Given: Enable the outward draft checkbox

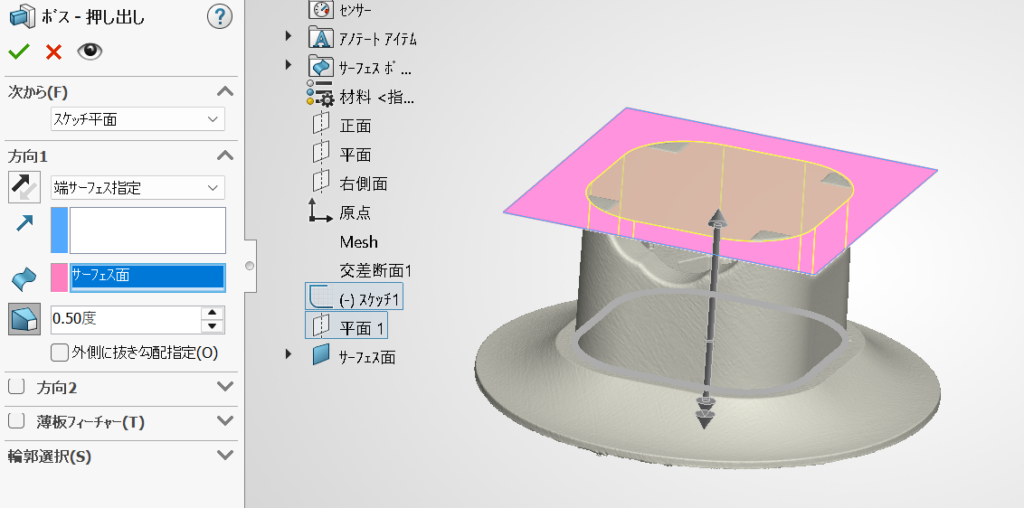Looking at the screenshot, I should pos(59,352).
